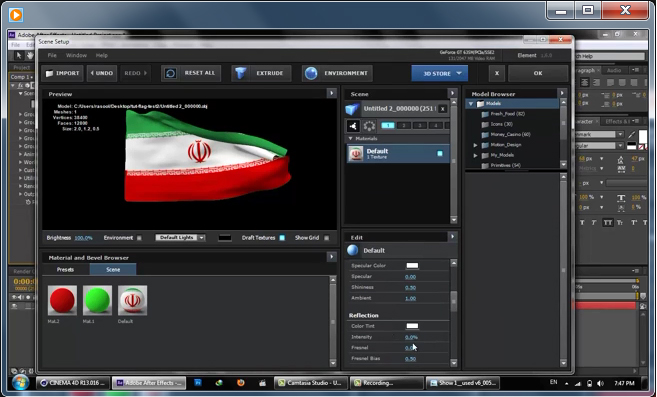
Task: Open Photoshop from the taskbar
Action: [x=198, y=383]
